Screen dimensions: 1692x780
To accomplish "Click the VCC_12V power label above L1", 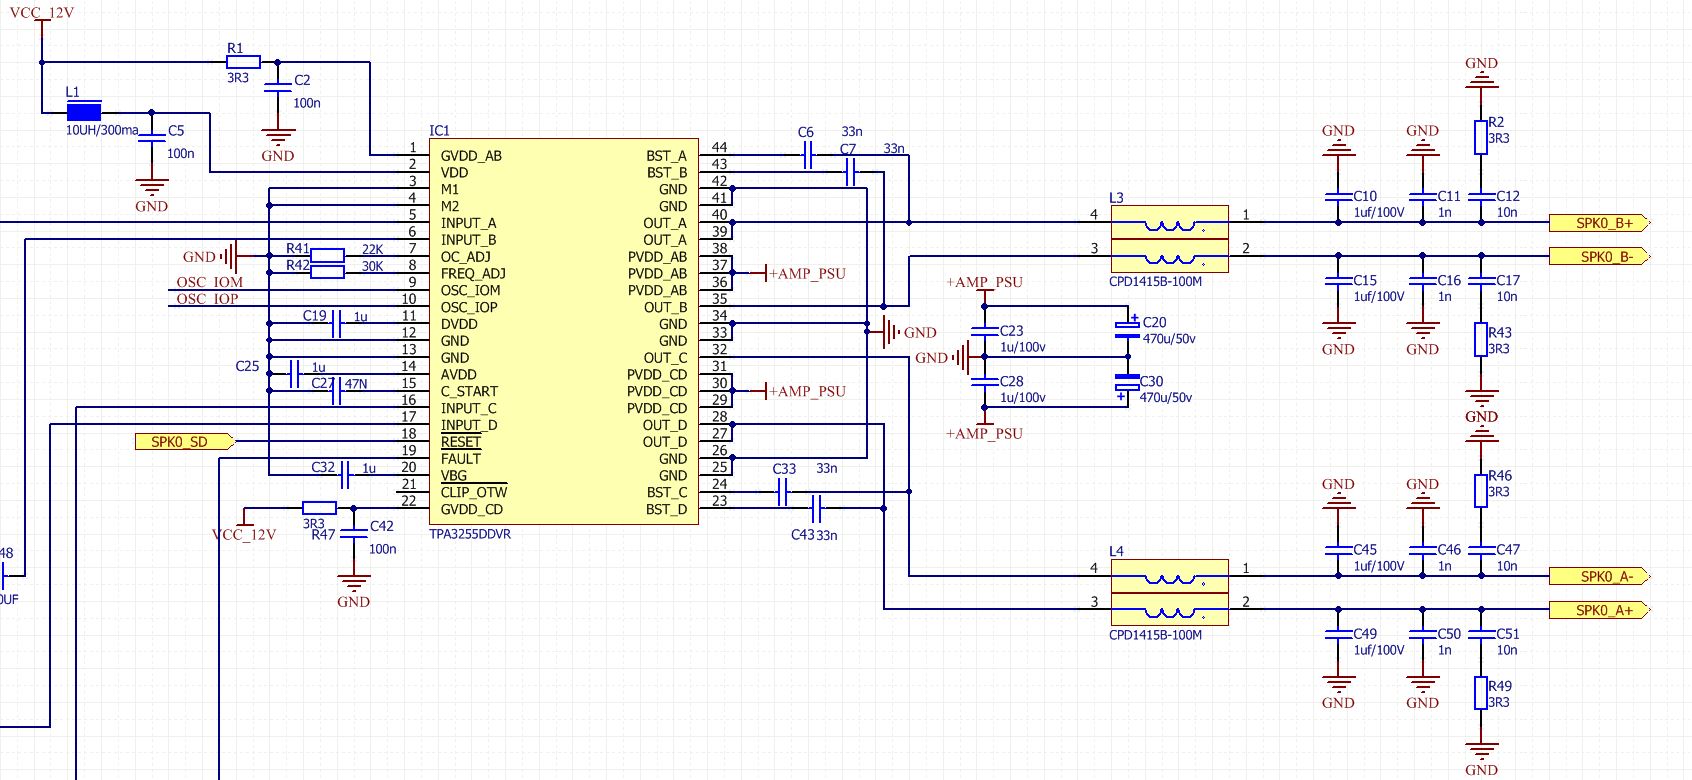I will tap(42, 13).
